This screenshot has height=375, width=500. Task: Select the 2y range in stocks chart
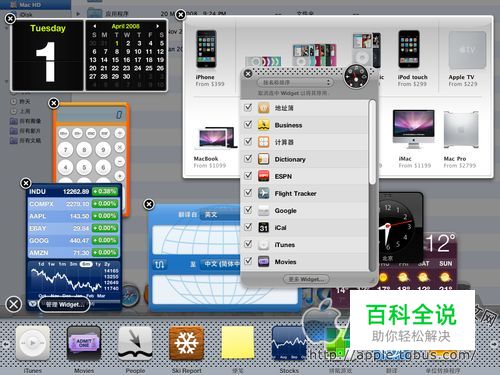(107, 264)
